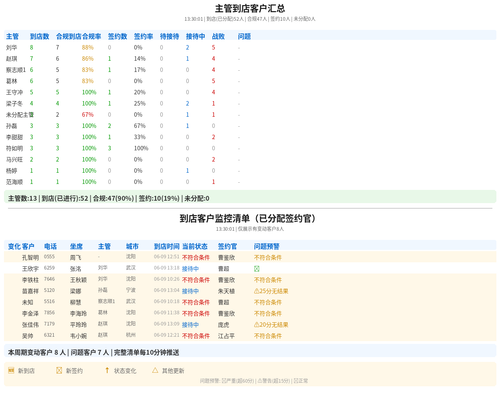Click the red 67% compliance rate value
The image size is (500, 403).
tap(88, 115)
